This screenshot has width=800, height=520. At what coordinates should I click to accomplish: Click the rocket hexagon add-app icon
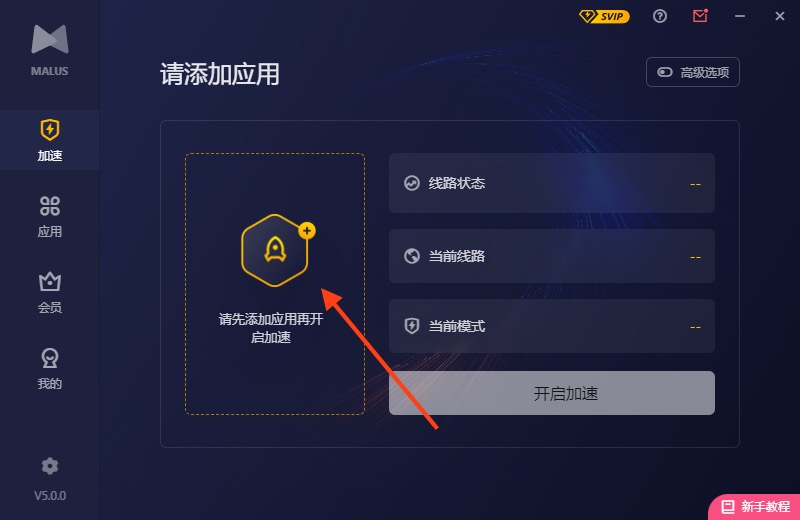275,250
